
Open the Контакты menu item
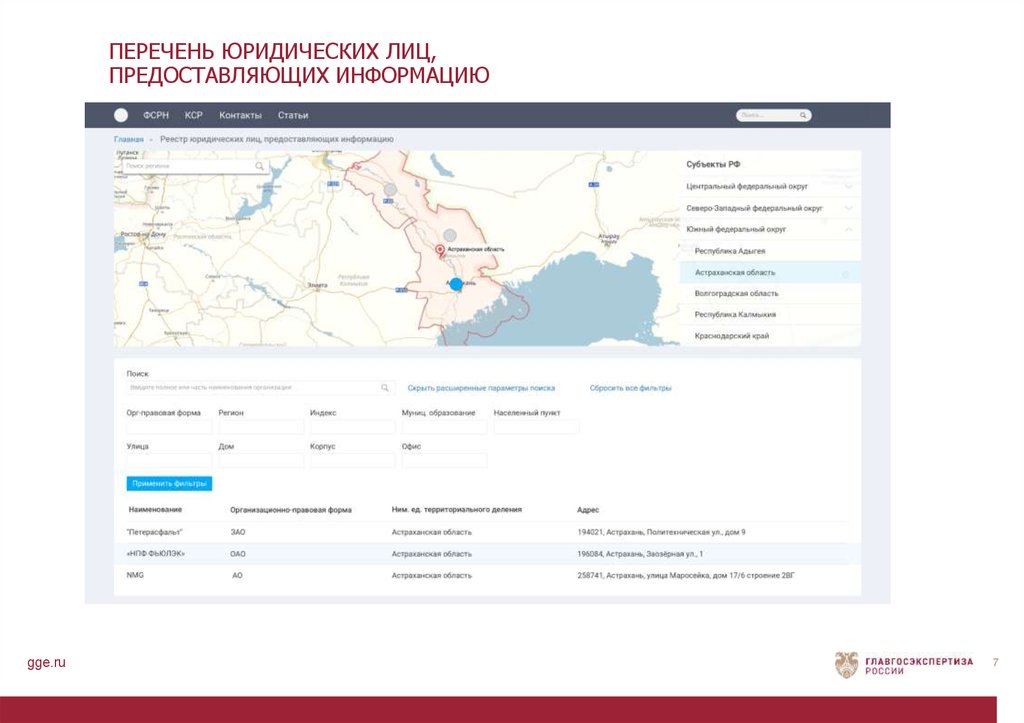tap(240, 115)
